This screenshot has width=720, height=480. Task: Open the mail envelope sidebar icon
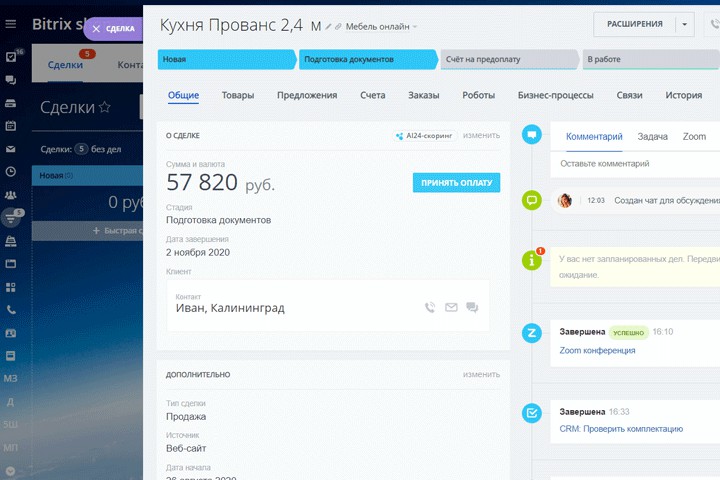11,149
